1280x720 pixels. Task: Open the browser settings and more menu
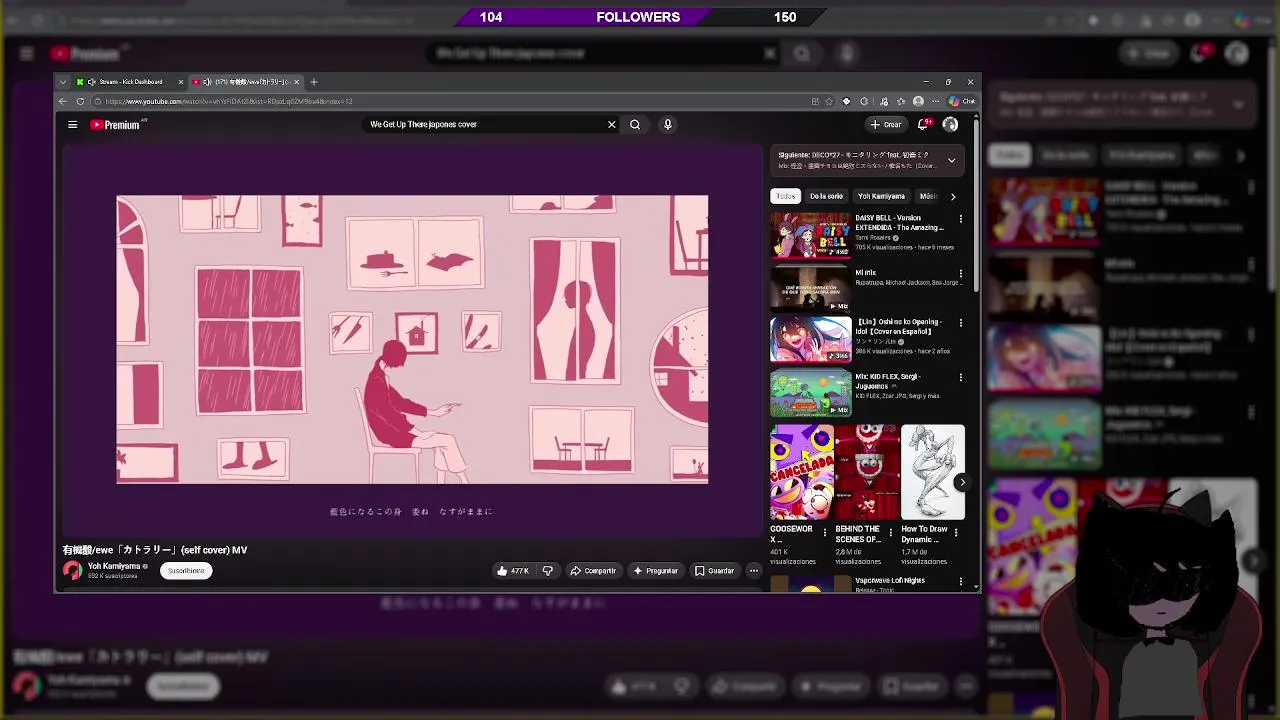click(936, 101)
